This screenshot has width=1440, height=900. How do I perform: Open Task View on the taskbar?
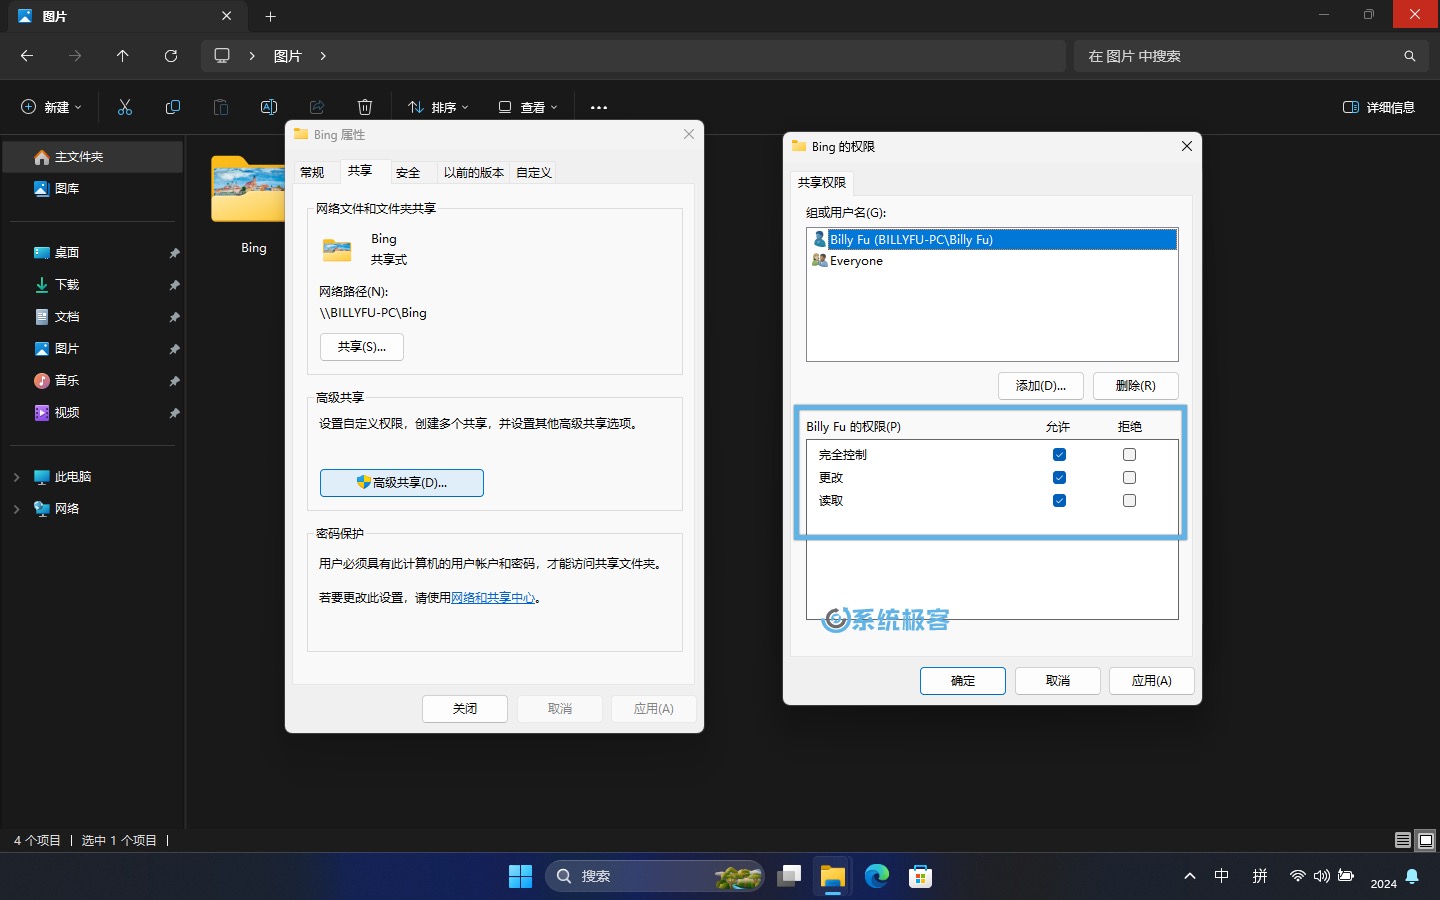789,876
